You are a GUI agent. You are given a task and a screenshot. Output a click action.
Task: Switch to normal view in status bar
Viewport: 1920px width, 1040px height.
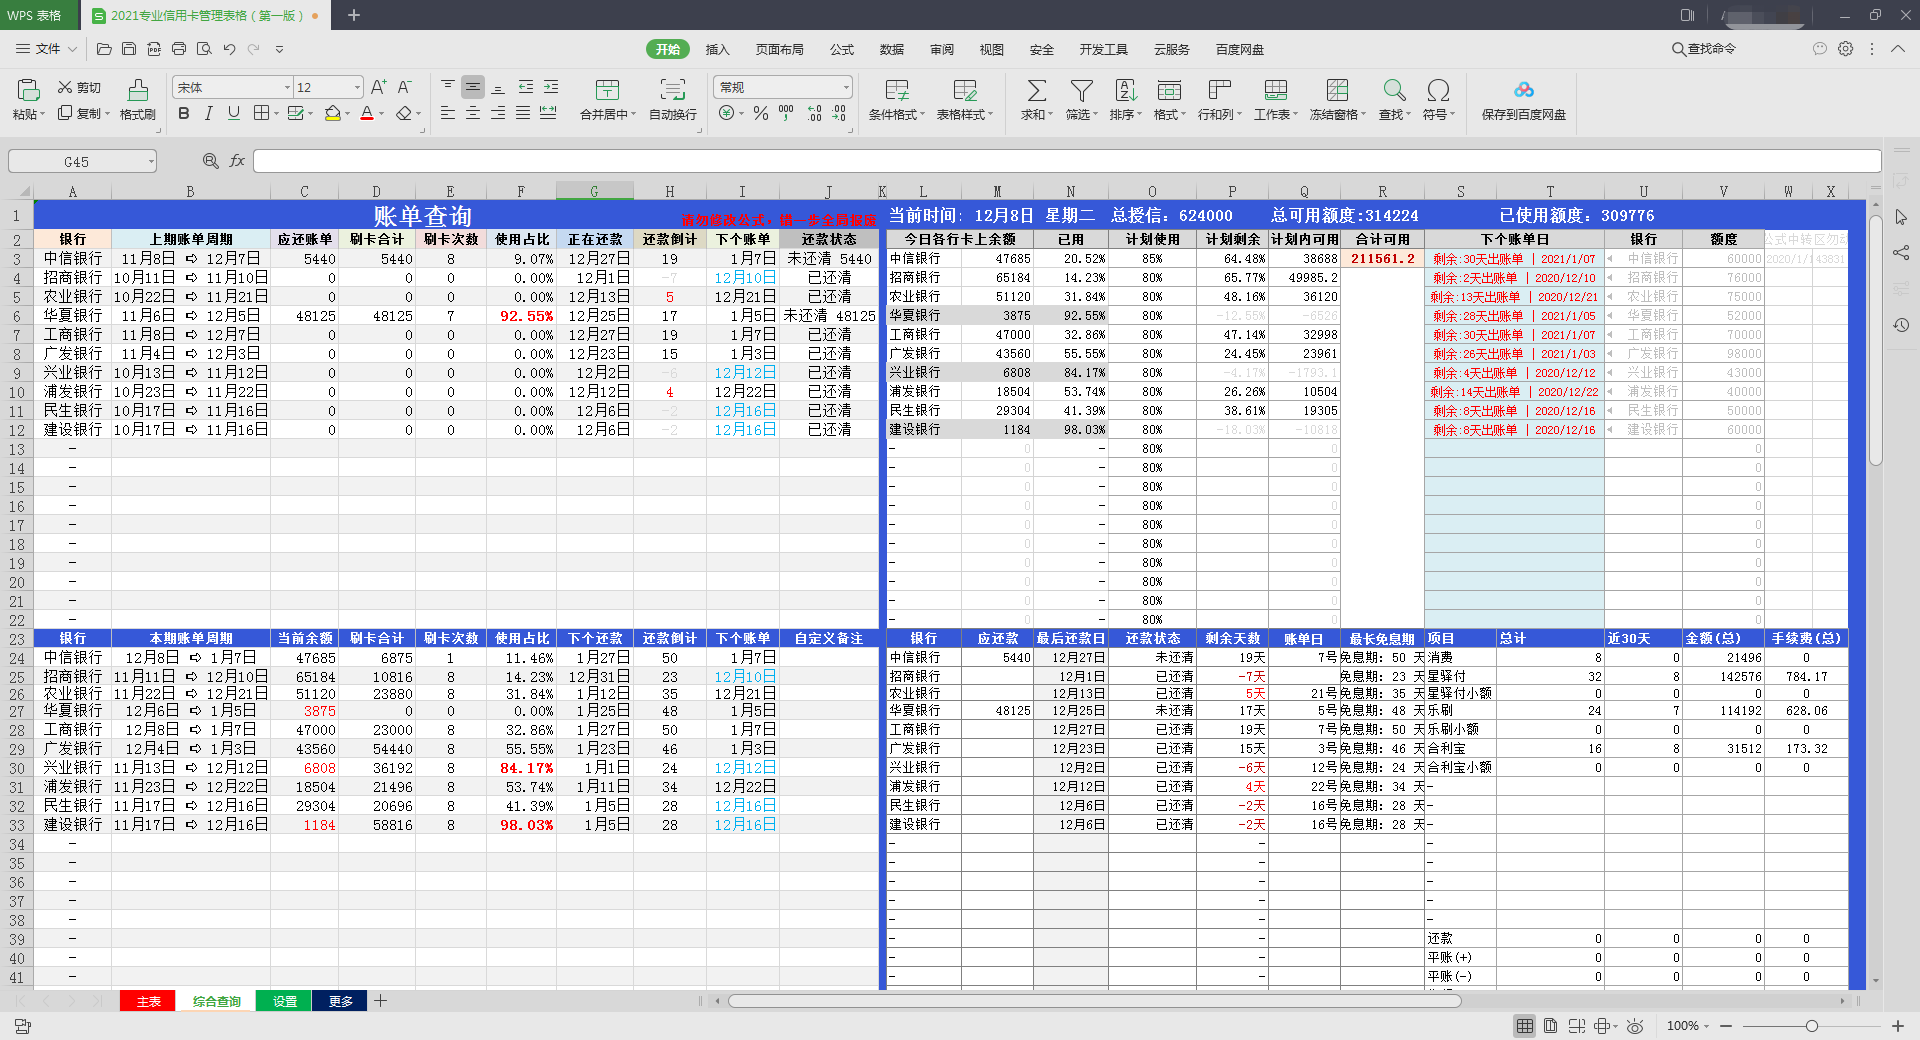pos(1525,1026)
